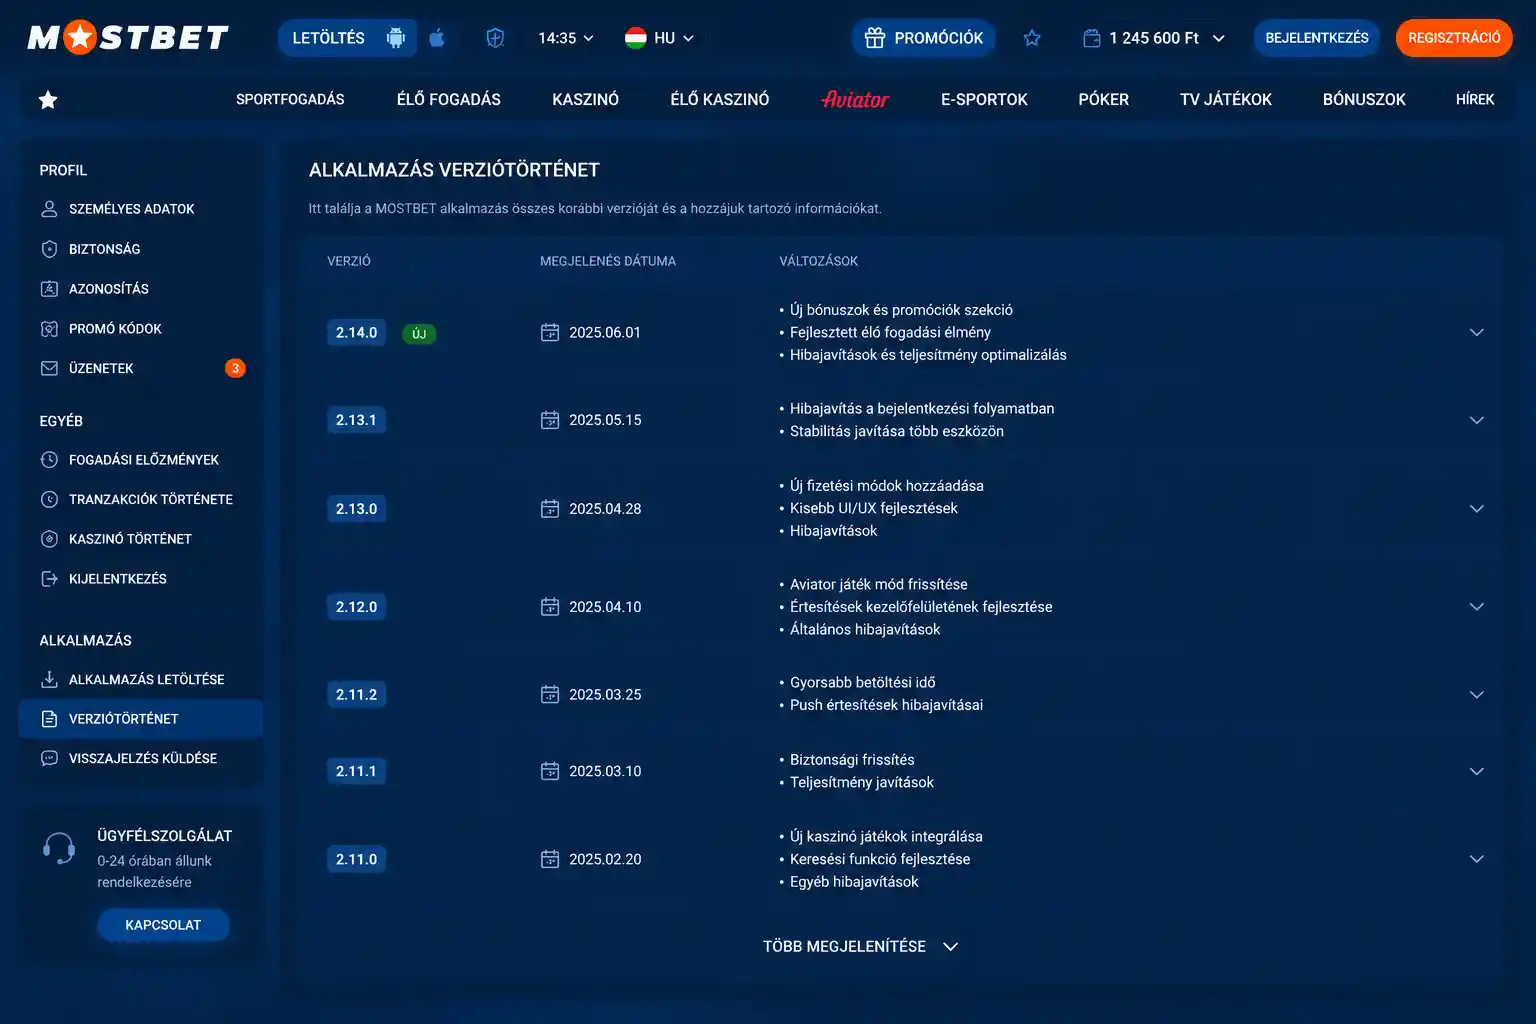1536x1024 pixels.
Task: Open the KASZINÓ menu
Action: tap(586, 99)
